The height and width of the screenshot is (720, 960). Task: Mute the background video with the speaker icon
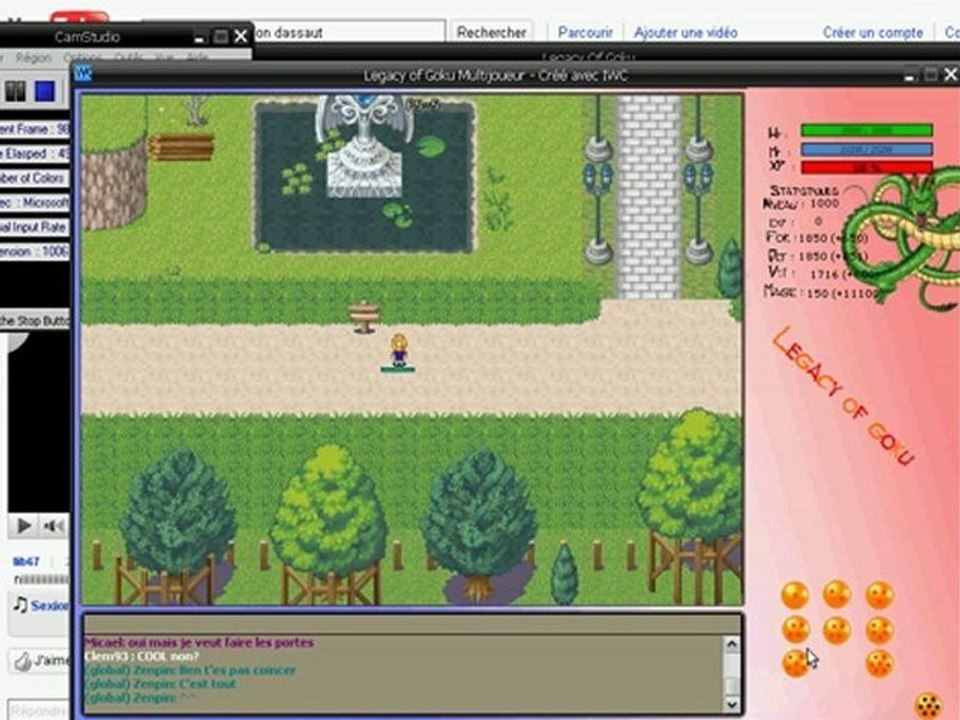54,525
